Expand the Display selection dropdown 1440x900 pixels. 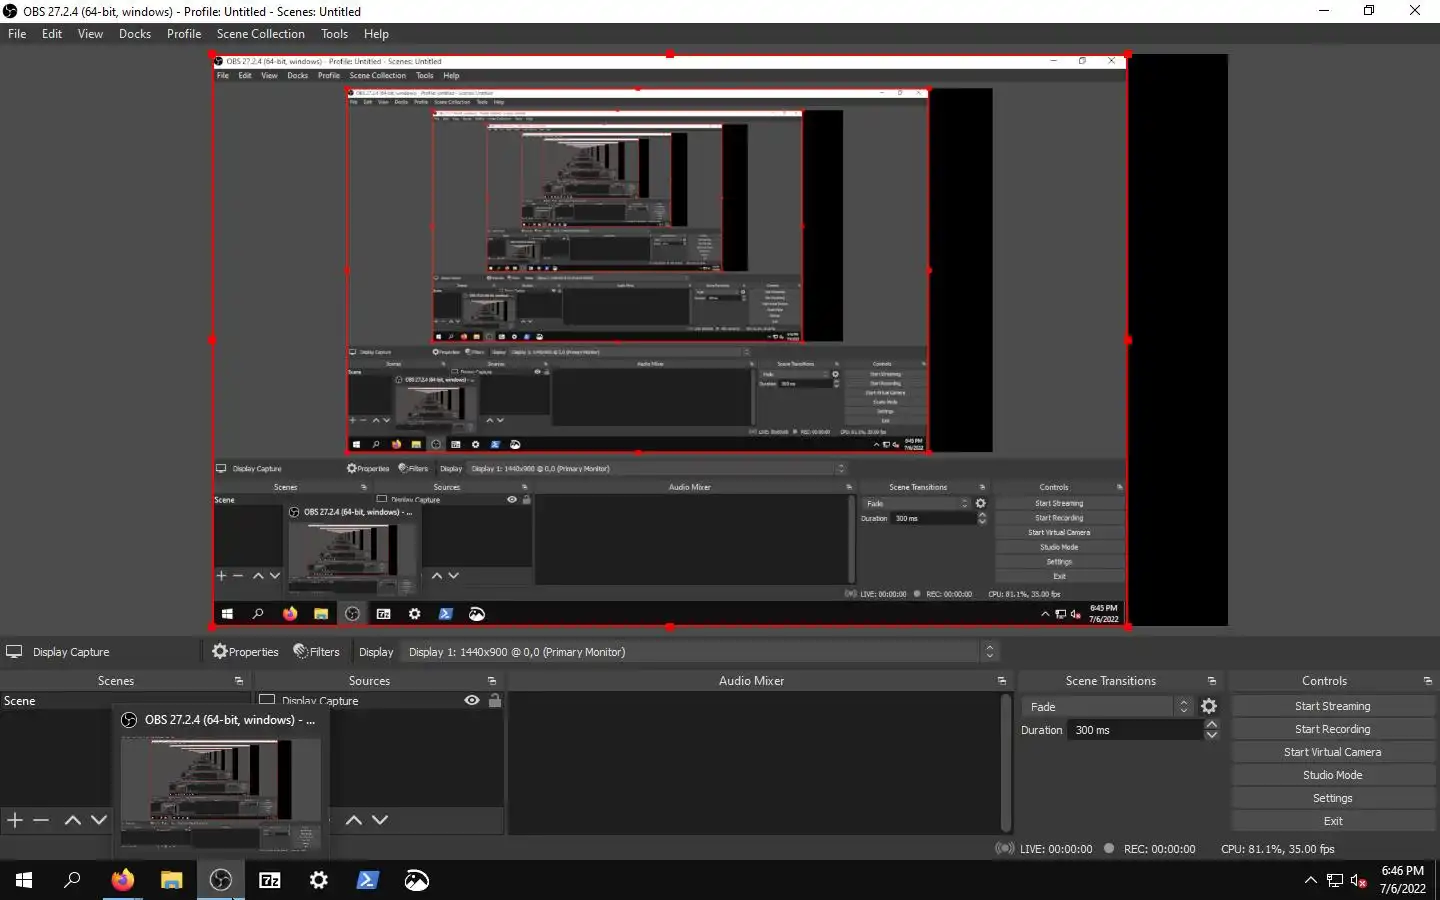tap(700, 652)
